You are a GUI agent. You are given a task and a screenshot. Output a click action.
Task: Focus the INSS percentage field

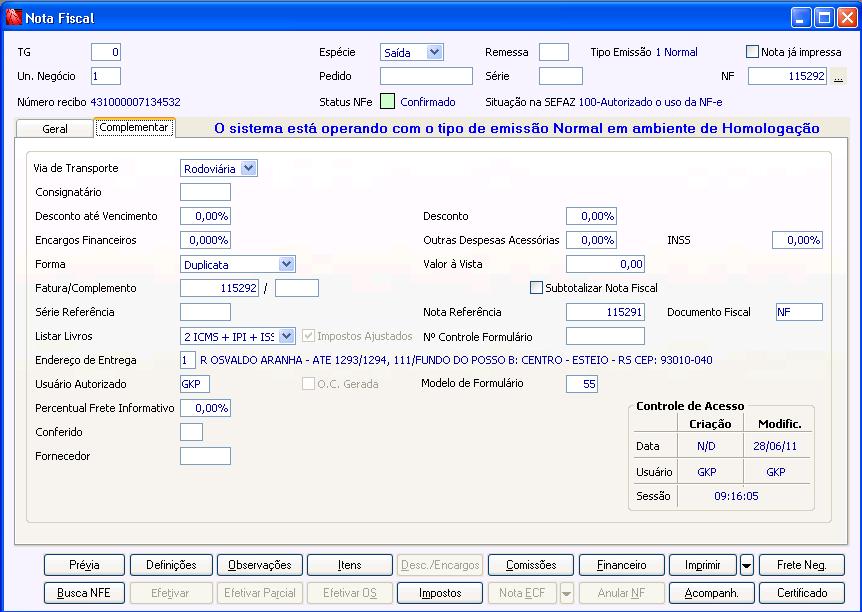tap(797, 240)
